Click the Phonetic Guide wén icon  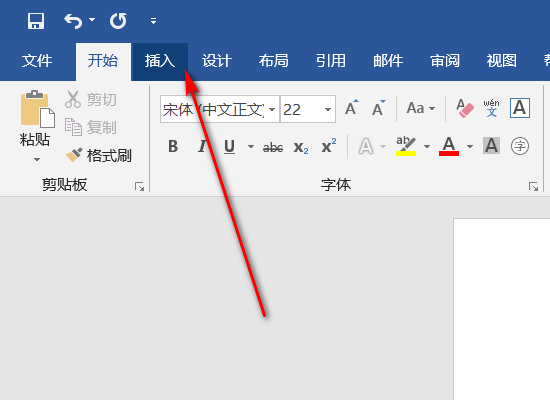(491, 108)
